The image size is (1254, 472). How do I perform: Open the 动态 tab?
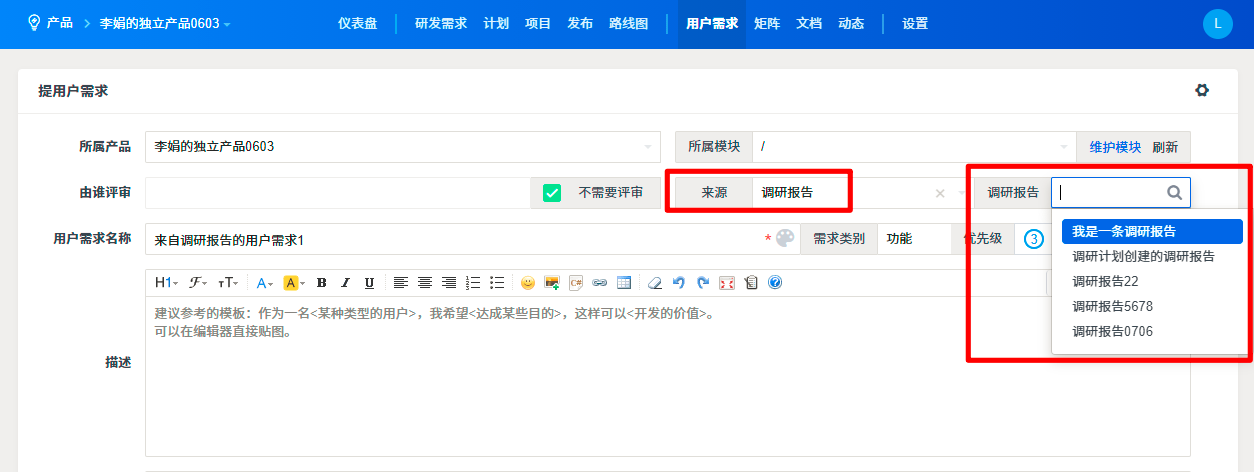[851, 23]
